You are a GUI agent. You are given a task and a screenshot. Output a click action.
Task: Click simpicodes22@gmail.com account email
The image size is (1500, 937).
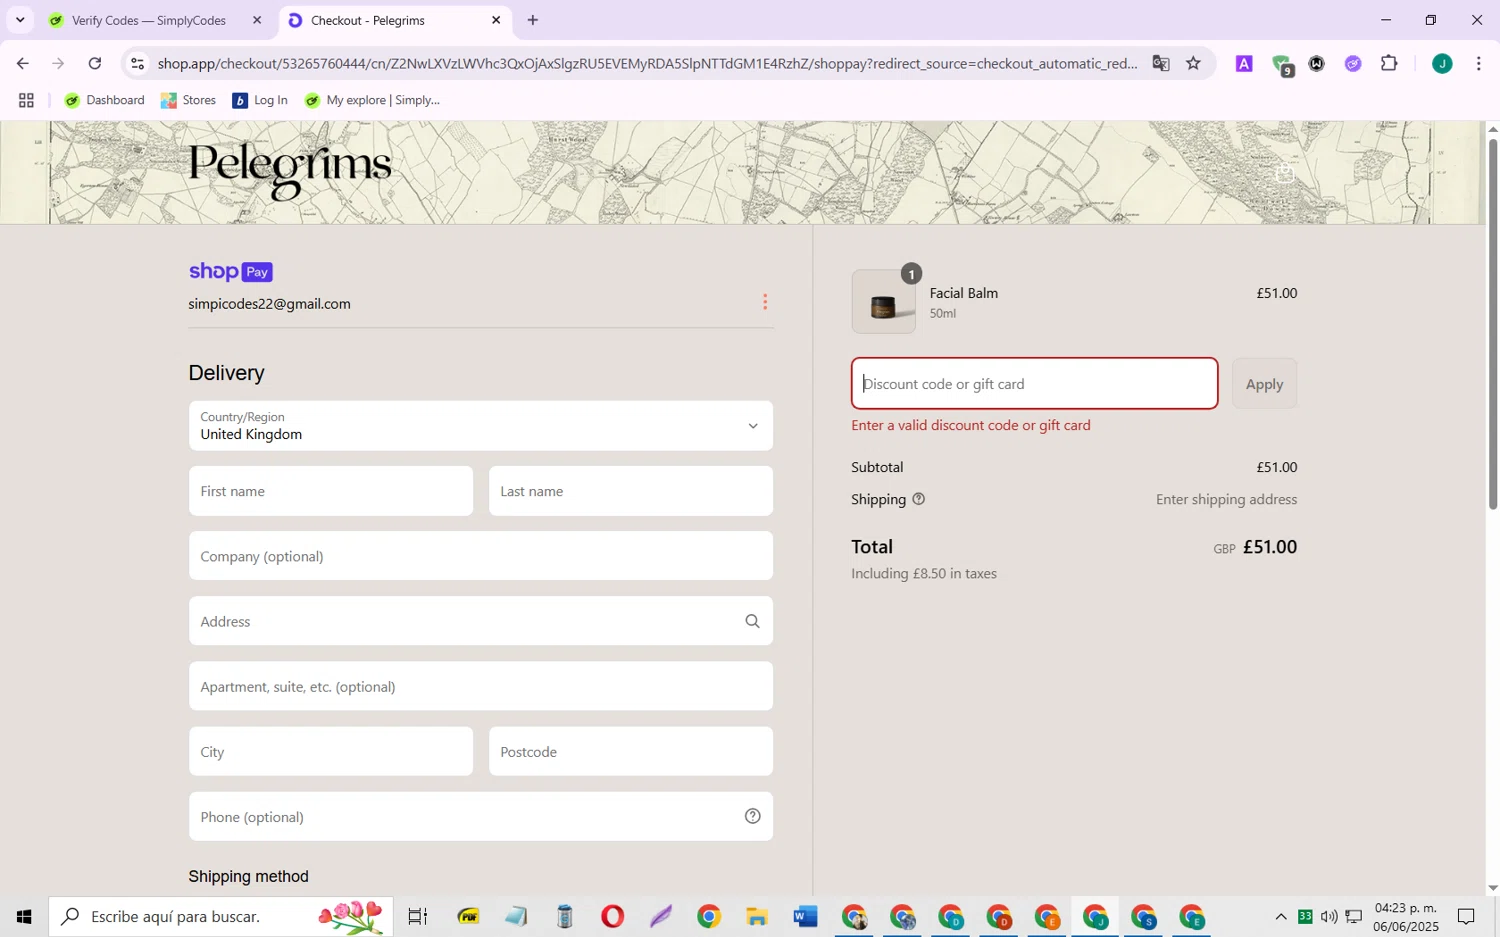click(x=269, y=304)
